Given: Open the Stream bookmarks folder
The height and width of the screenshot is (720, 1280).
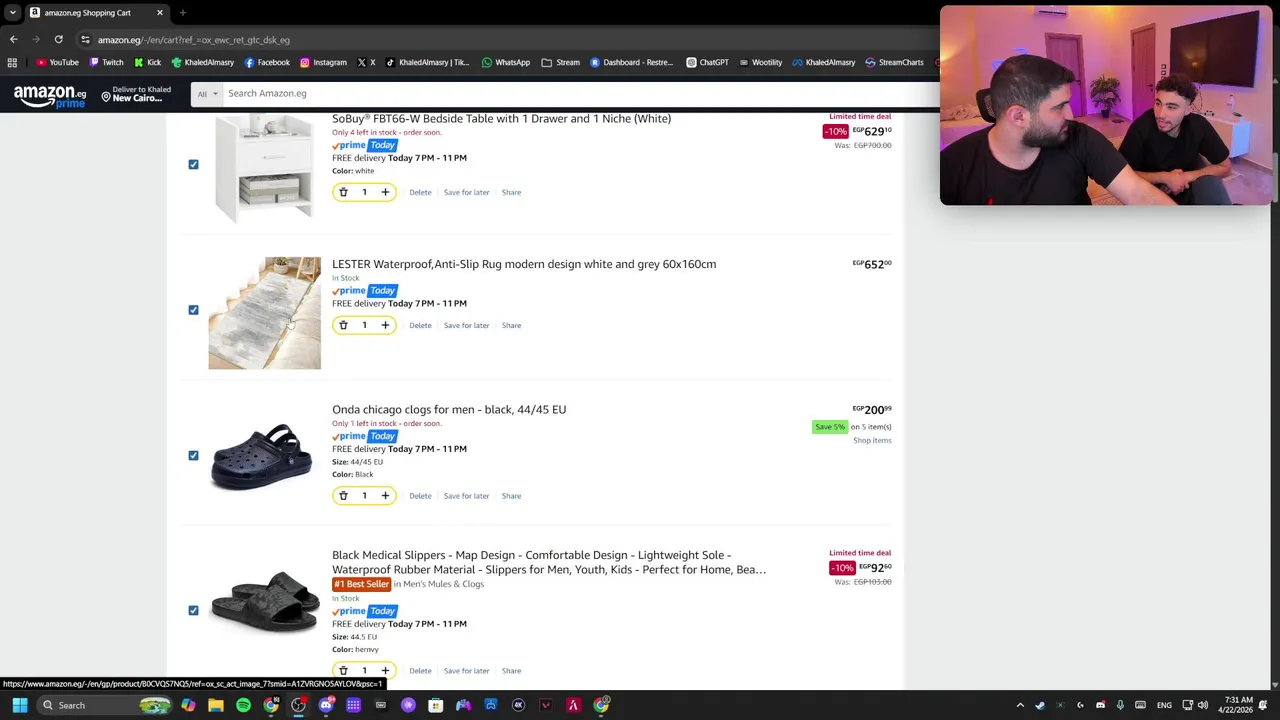Looking at the screenshot, I should click(561, 62).
